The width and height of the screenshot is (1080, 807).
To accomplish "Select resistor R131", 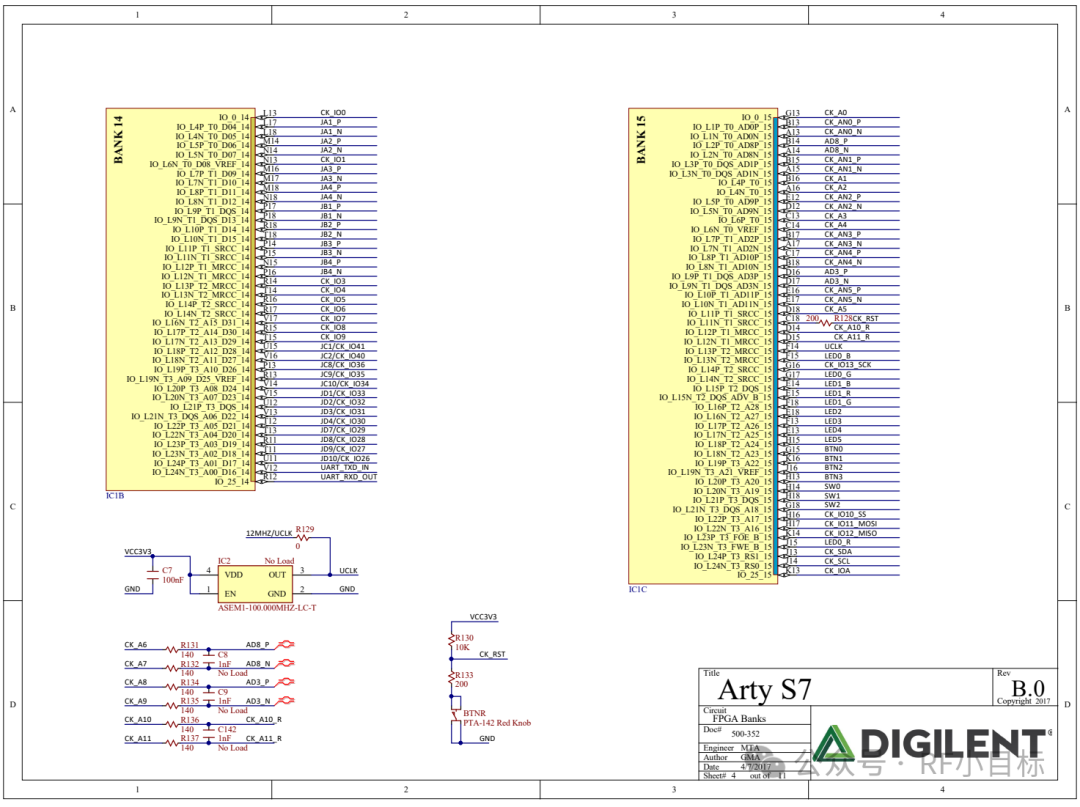I will [189, 645].
